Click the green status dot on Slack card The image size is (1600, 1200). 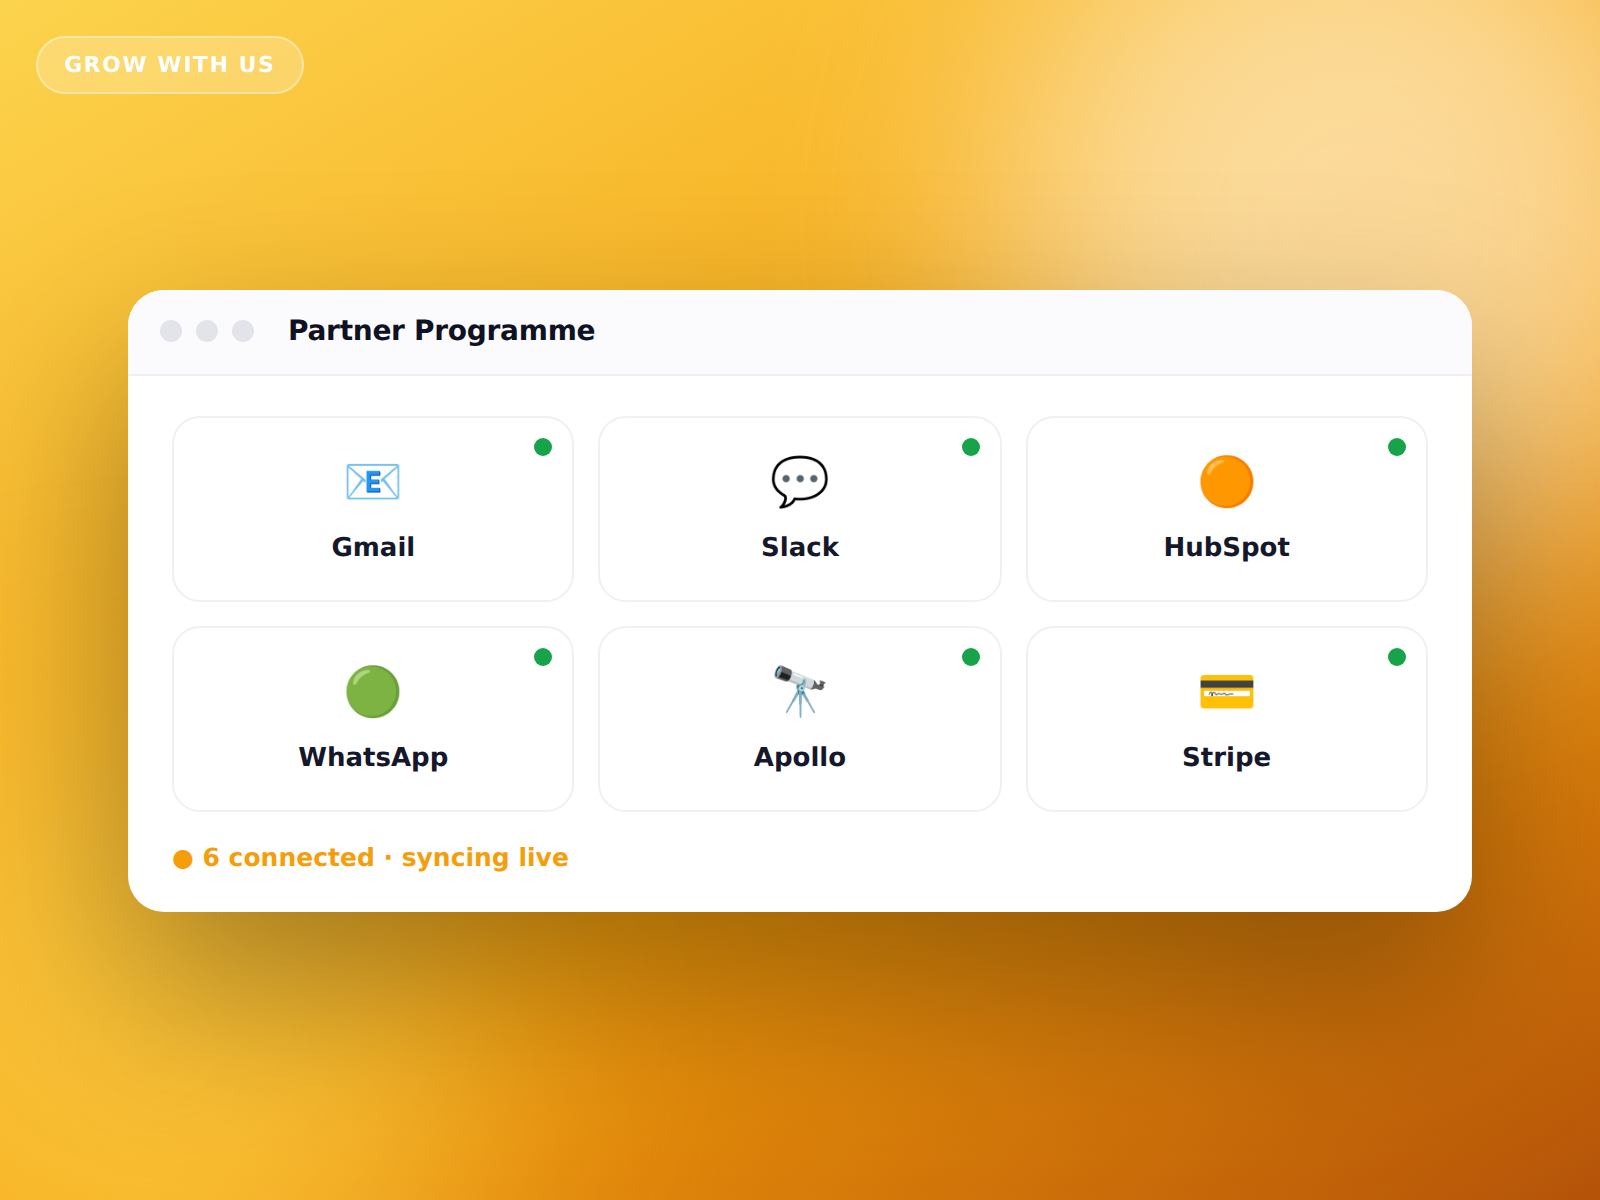pos(971,447)
